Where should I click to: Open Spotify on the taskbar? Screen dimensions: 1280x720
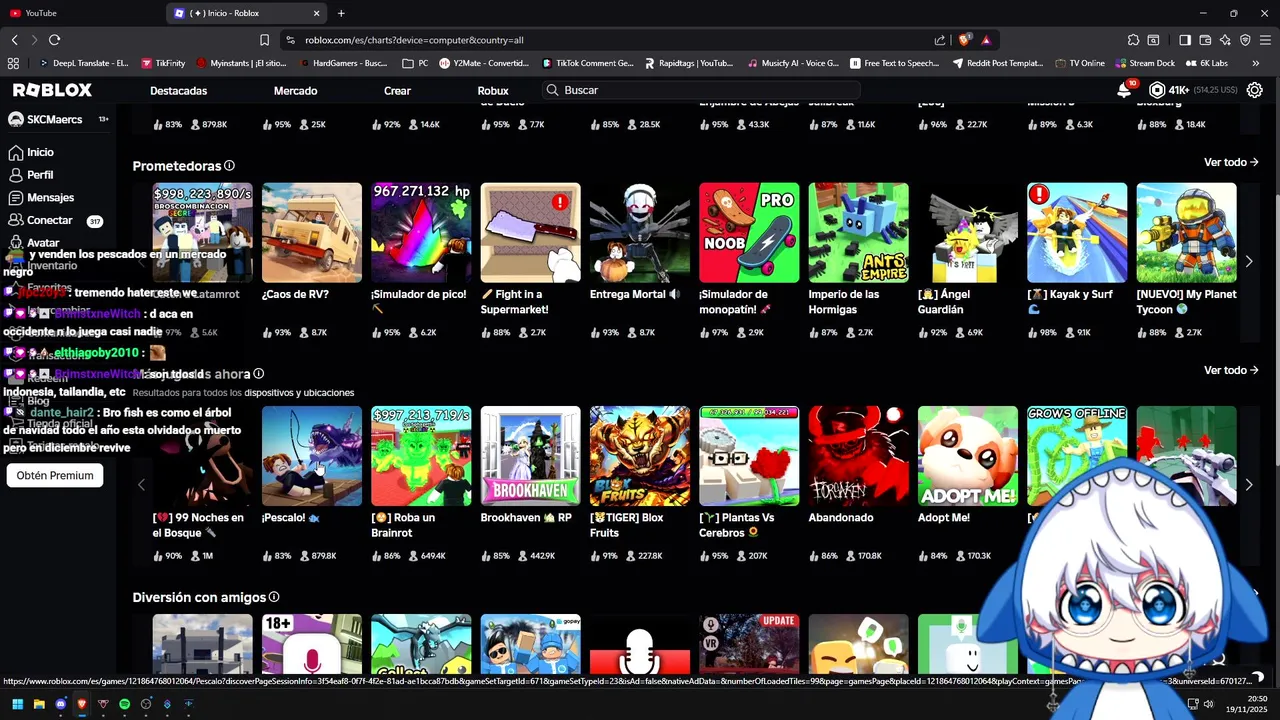pos(125,704)
